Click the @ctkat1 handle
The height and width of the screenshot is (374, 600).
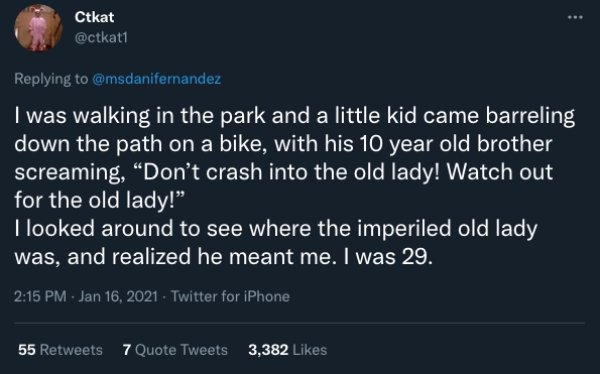pos(101,38)
